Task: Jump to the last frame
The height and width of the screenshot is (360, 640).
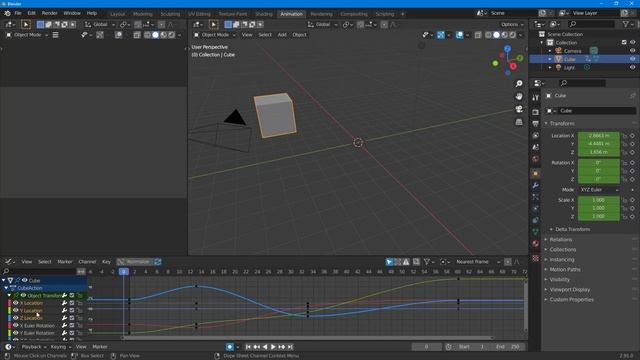Action: [x=290, y=347]
